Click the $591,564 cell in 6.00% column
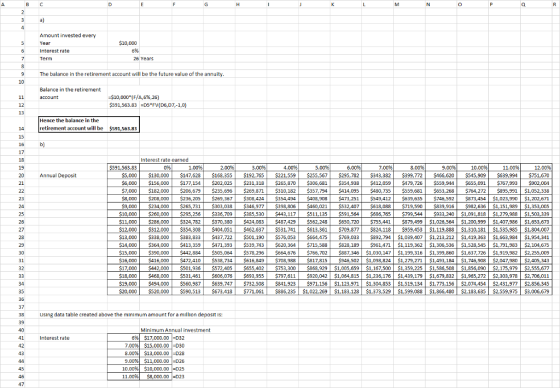 click(x=346, y=214)
